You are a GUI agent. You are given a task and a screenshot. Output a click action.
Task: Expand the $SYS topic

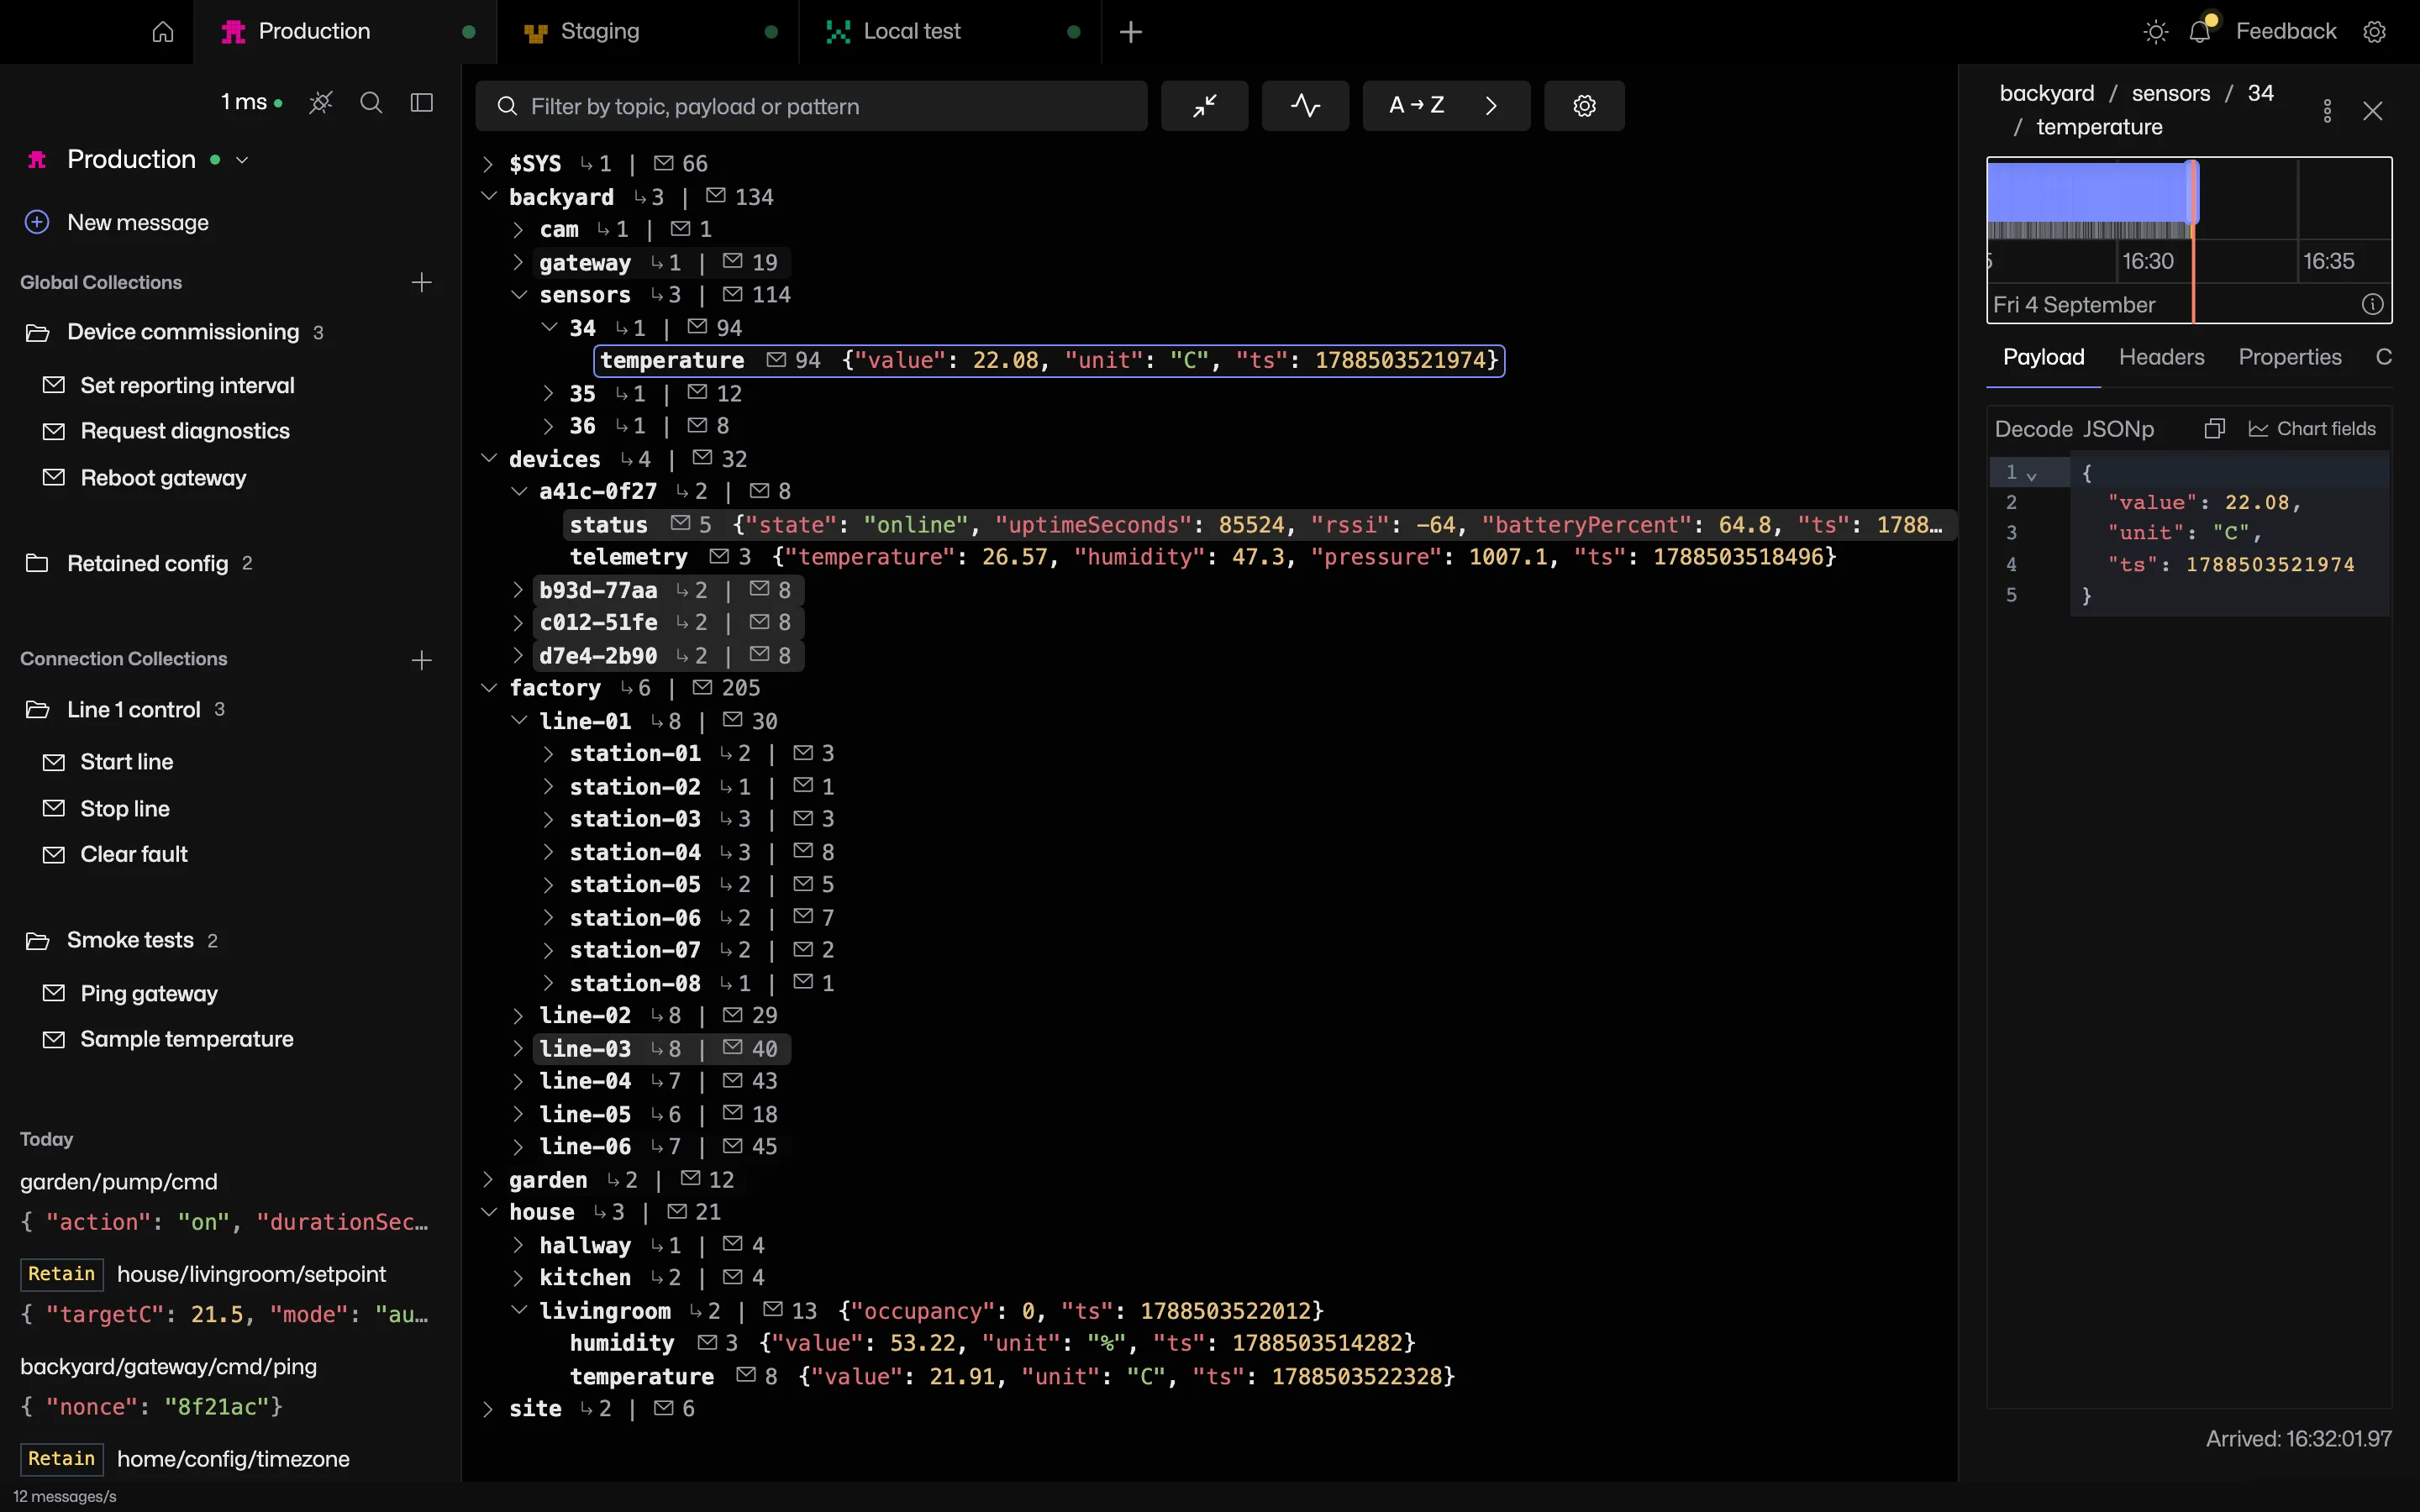(488, 164)
